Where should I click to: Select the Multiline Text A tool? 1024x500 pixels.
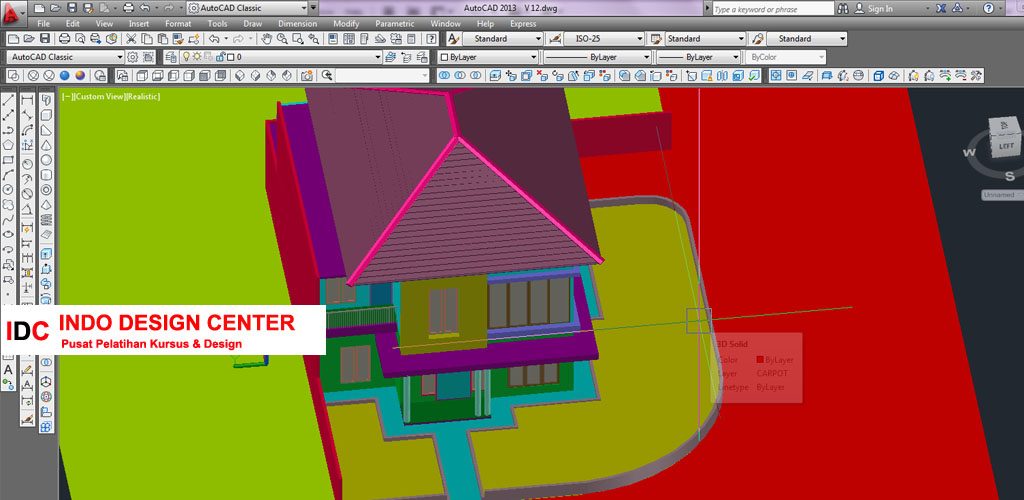click(8, 369)
